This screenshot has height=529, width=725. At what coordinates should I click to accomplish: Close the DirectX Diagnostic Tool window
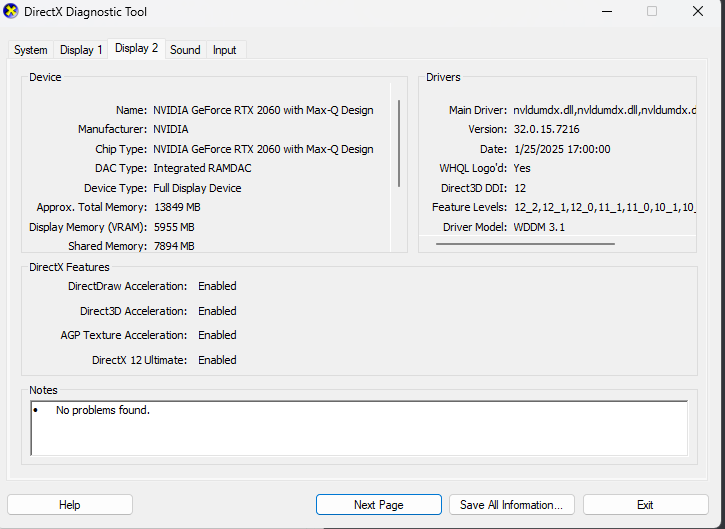tap(698, 12)
